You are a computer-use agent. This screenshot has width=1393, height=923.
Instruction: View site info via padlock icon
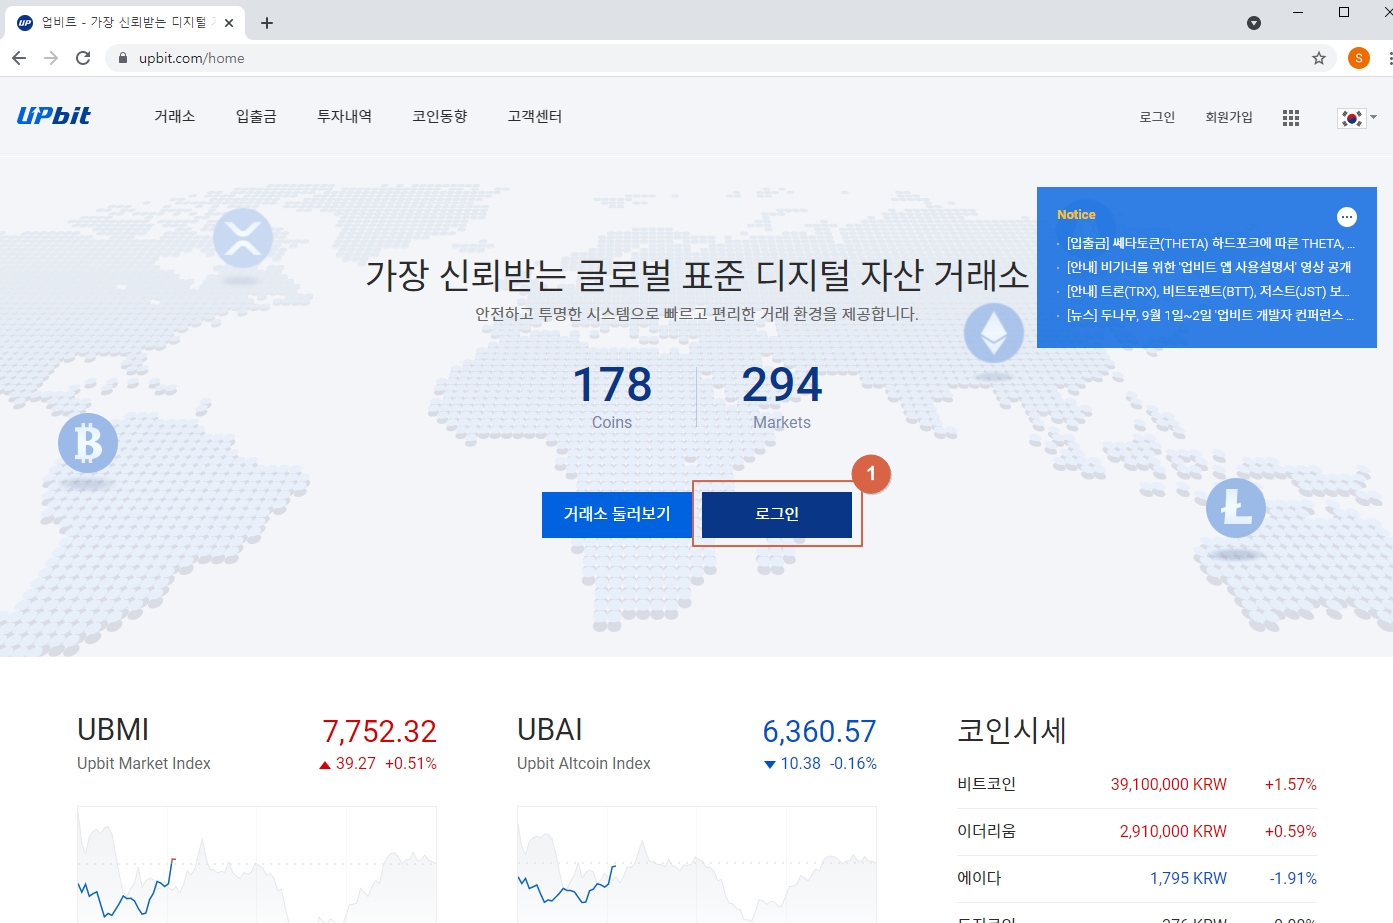[123, 58]
